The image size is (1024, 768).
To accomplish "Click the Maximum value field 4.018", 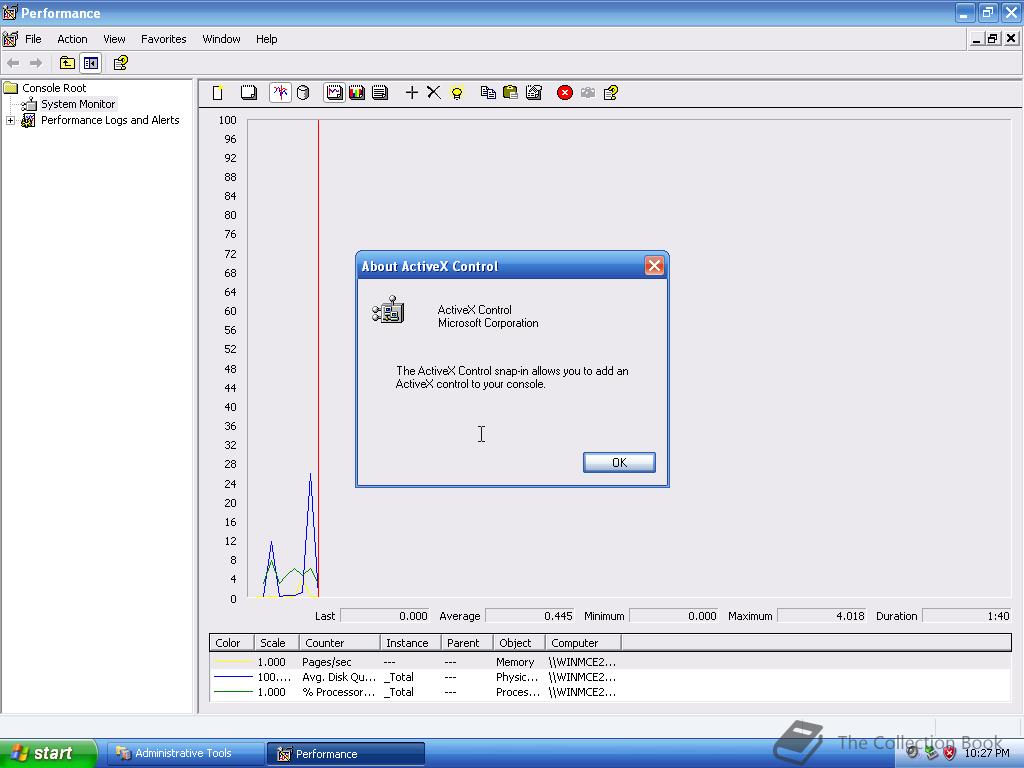I will pos(822,616).
